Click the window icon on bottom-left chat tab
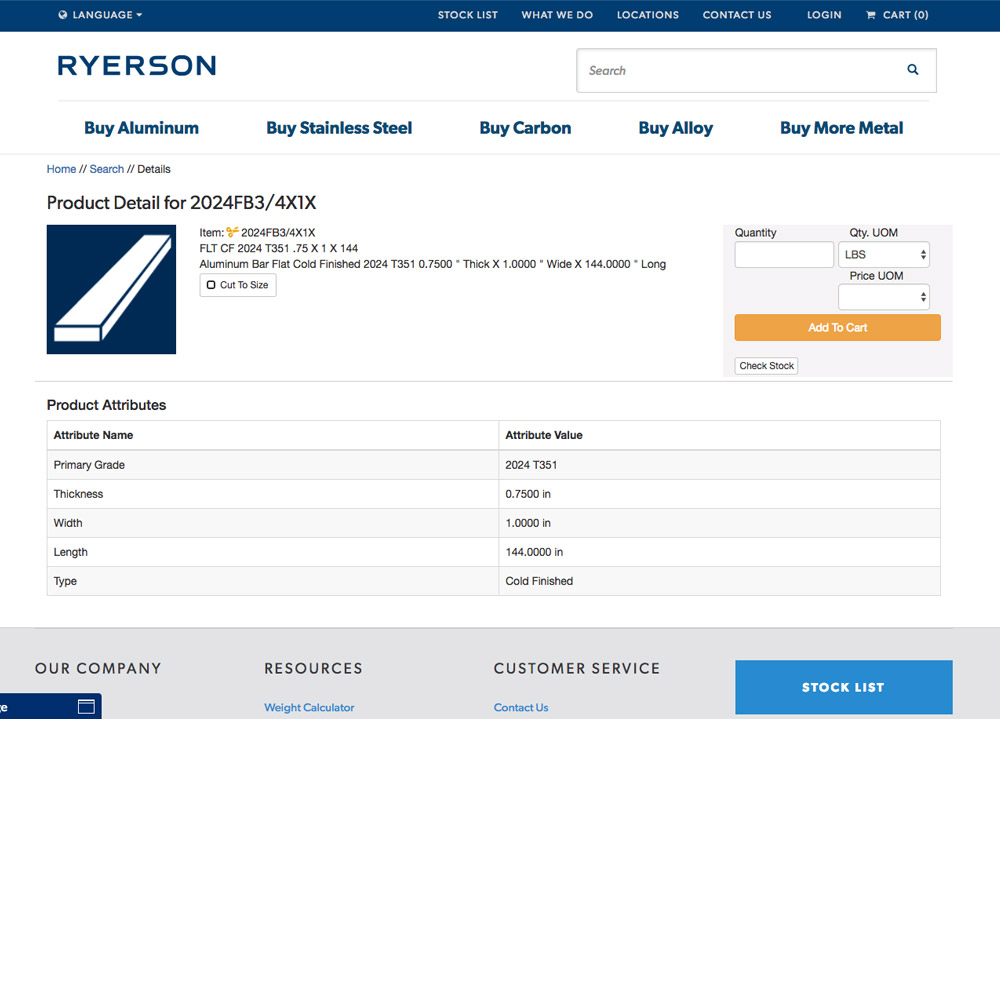This screenshot has width=1000, height=1001. click(x=86, y=706)
